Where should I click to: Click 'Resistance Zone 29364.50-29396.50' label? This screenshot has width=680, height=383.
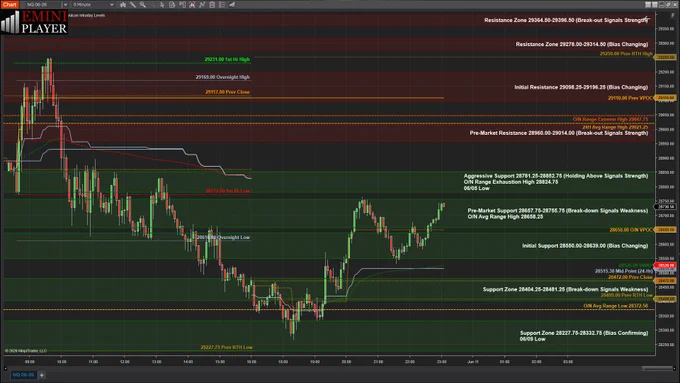coord(566,20)
